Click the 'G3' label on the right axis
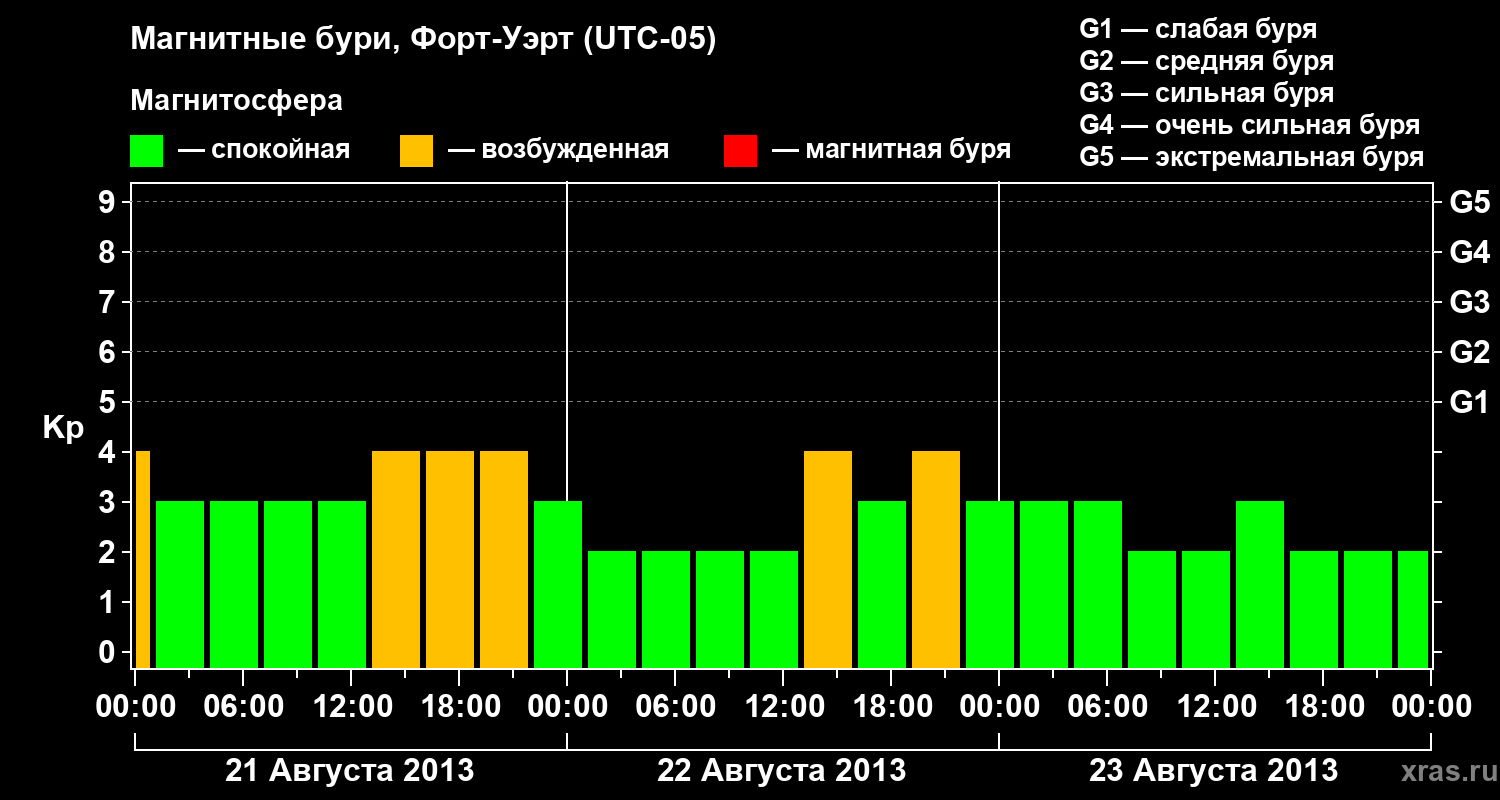This screenshot has width=1500, height=800. click(1469, 302)
